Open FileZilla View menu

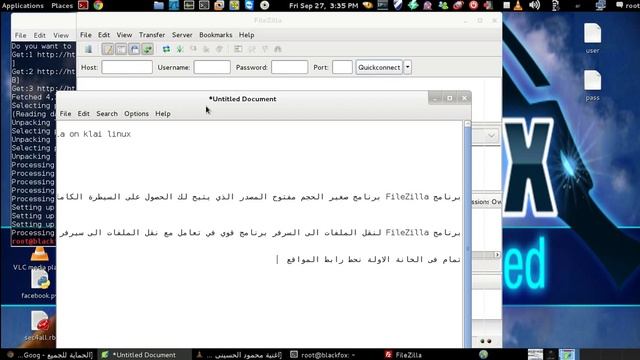124,35
